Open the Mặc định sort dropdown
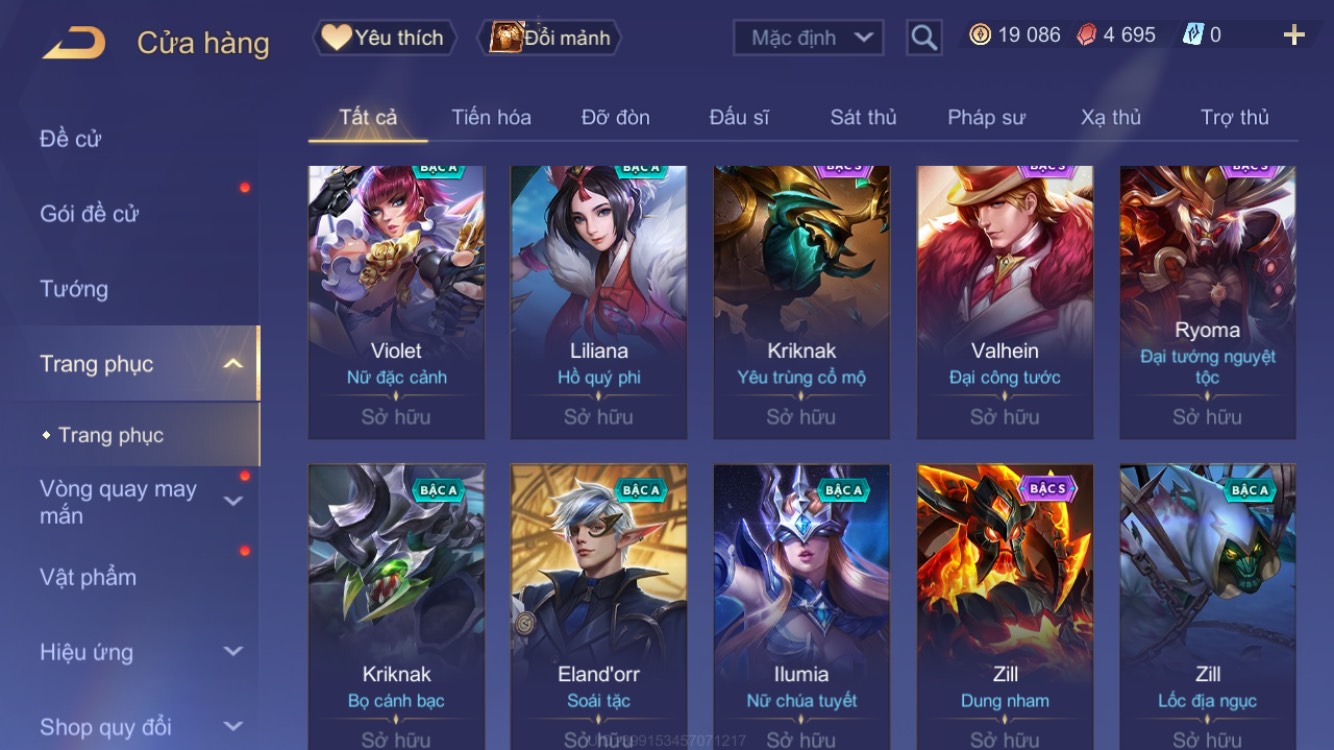This screenshot has width=1334, height=750. pyautogui.click(x=808, y=38)
